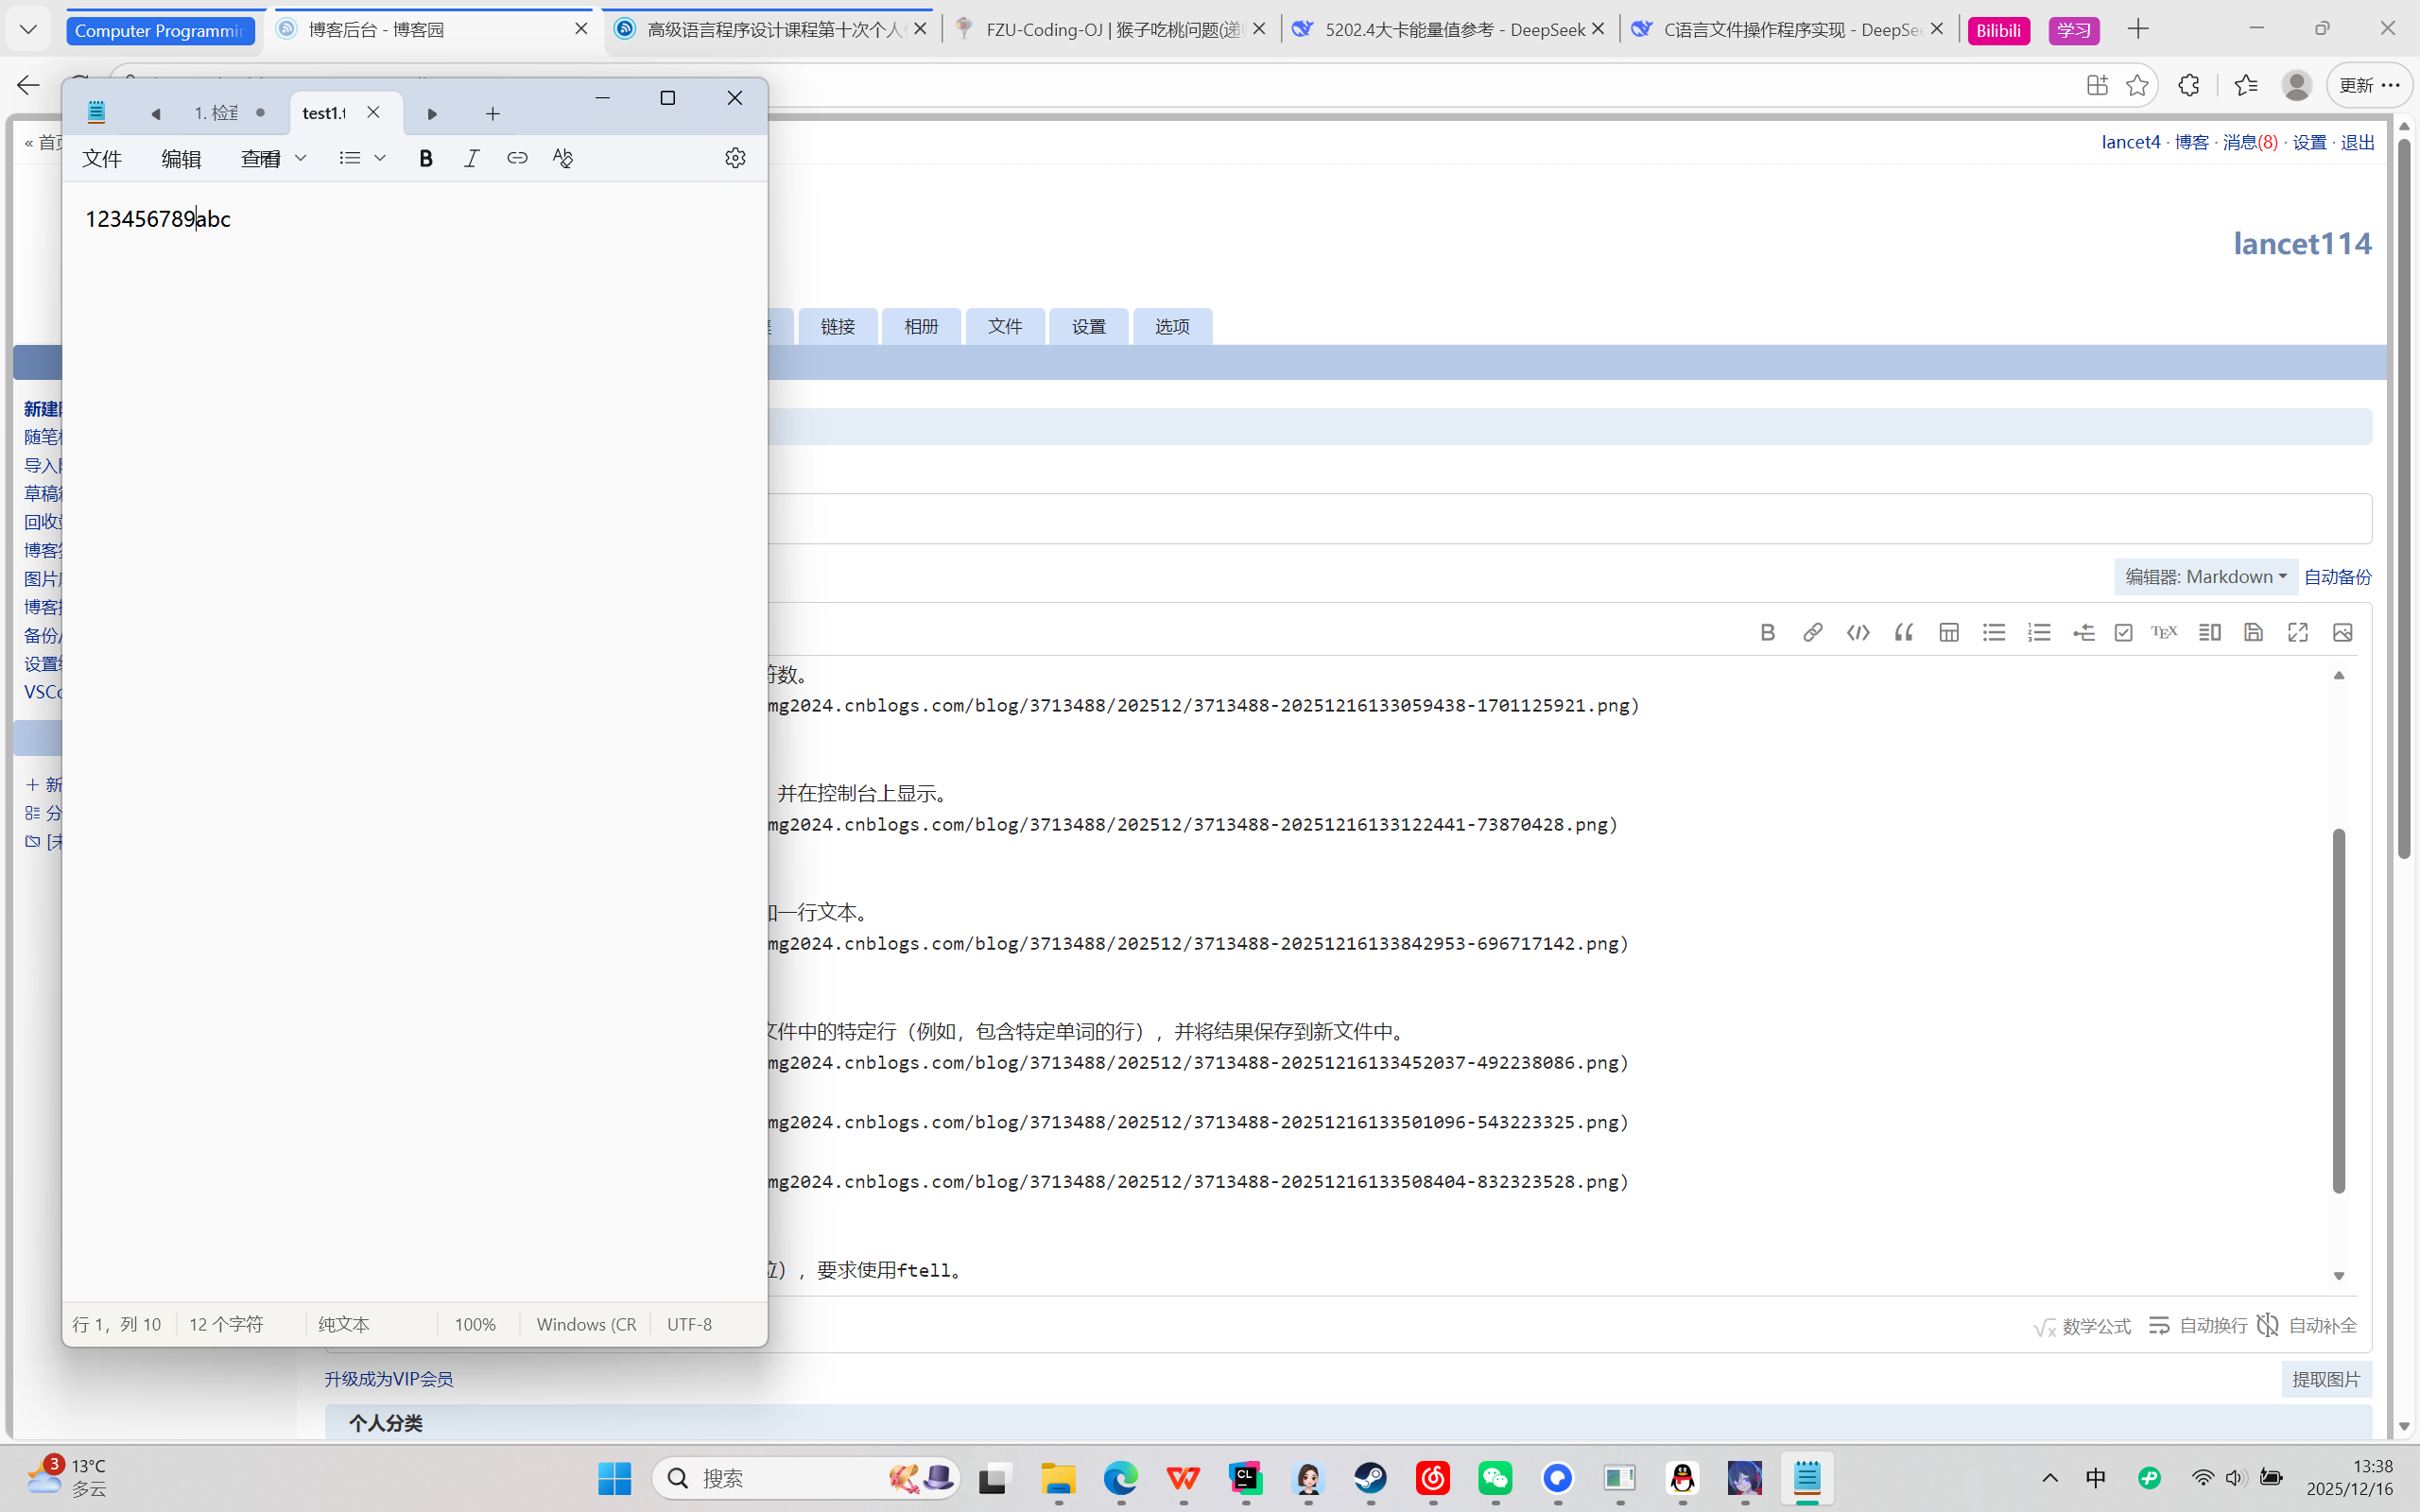Insert code block in blog editor

tap(1858, 632)
